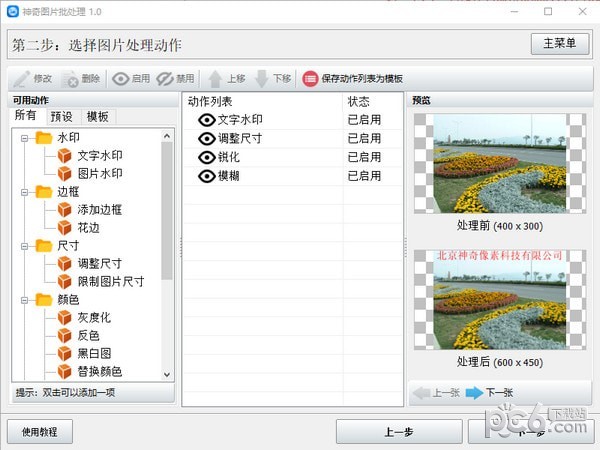600x450 pixels.
Task: Select the 灰度化 tree item text
Action: click(94, 317)
